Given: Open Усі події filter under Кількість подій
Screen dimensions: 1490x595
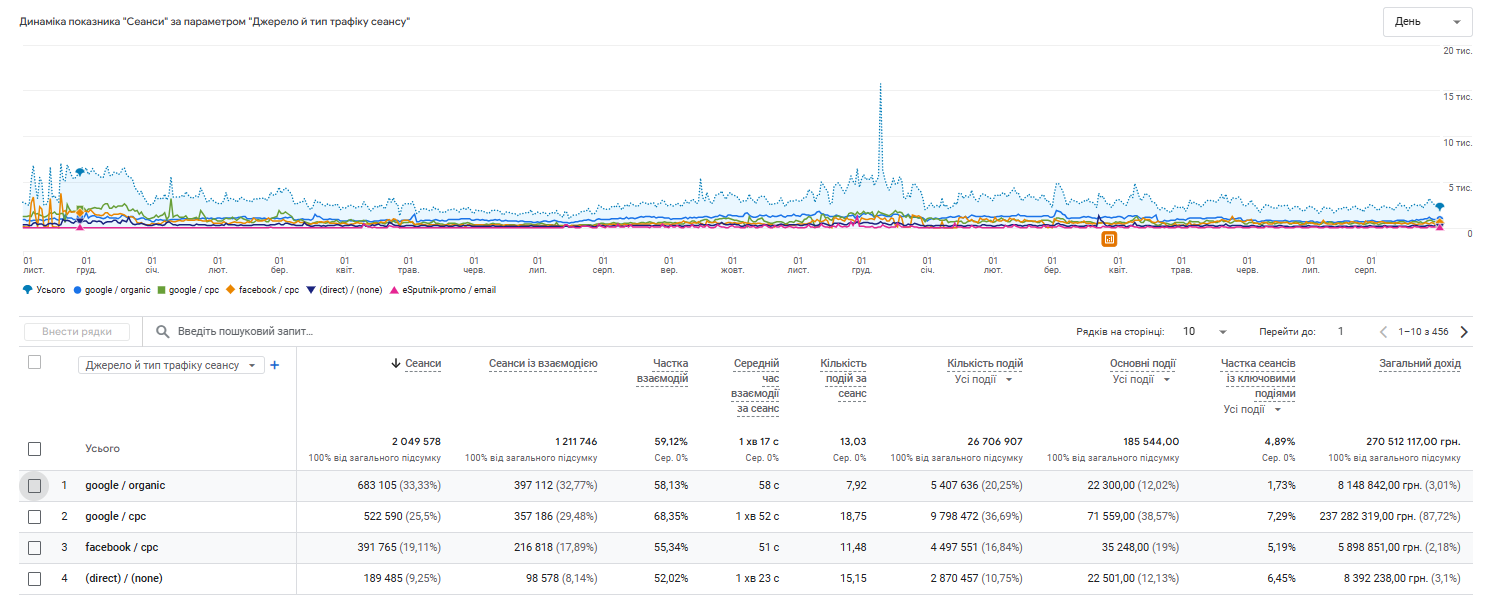Looking at the screenshot, I should tap(984, 380).
